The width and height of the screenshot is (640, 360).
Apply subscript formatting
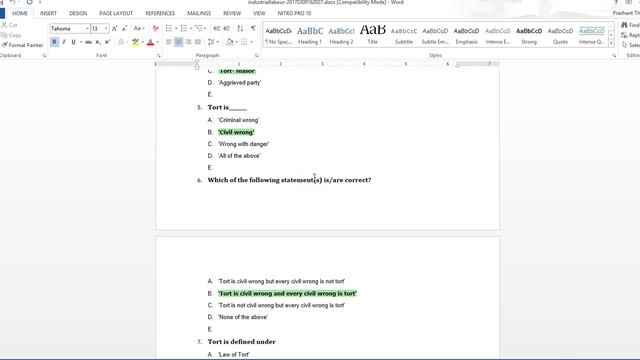98,42
